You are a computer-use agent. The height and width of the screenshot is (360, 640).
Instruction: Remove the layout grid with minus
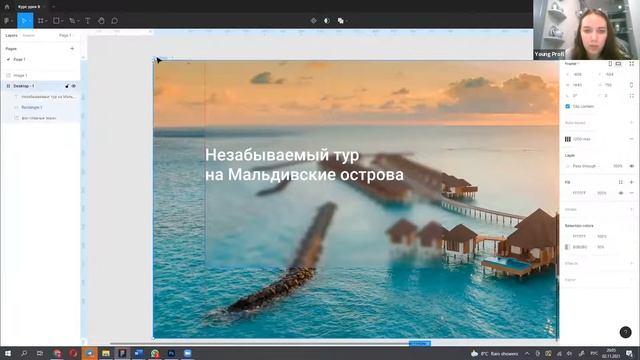(631, 139)
